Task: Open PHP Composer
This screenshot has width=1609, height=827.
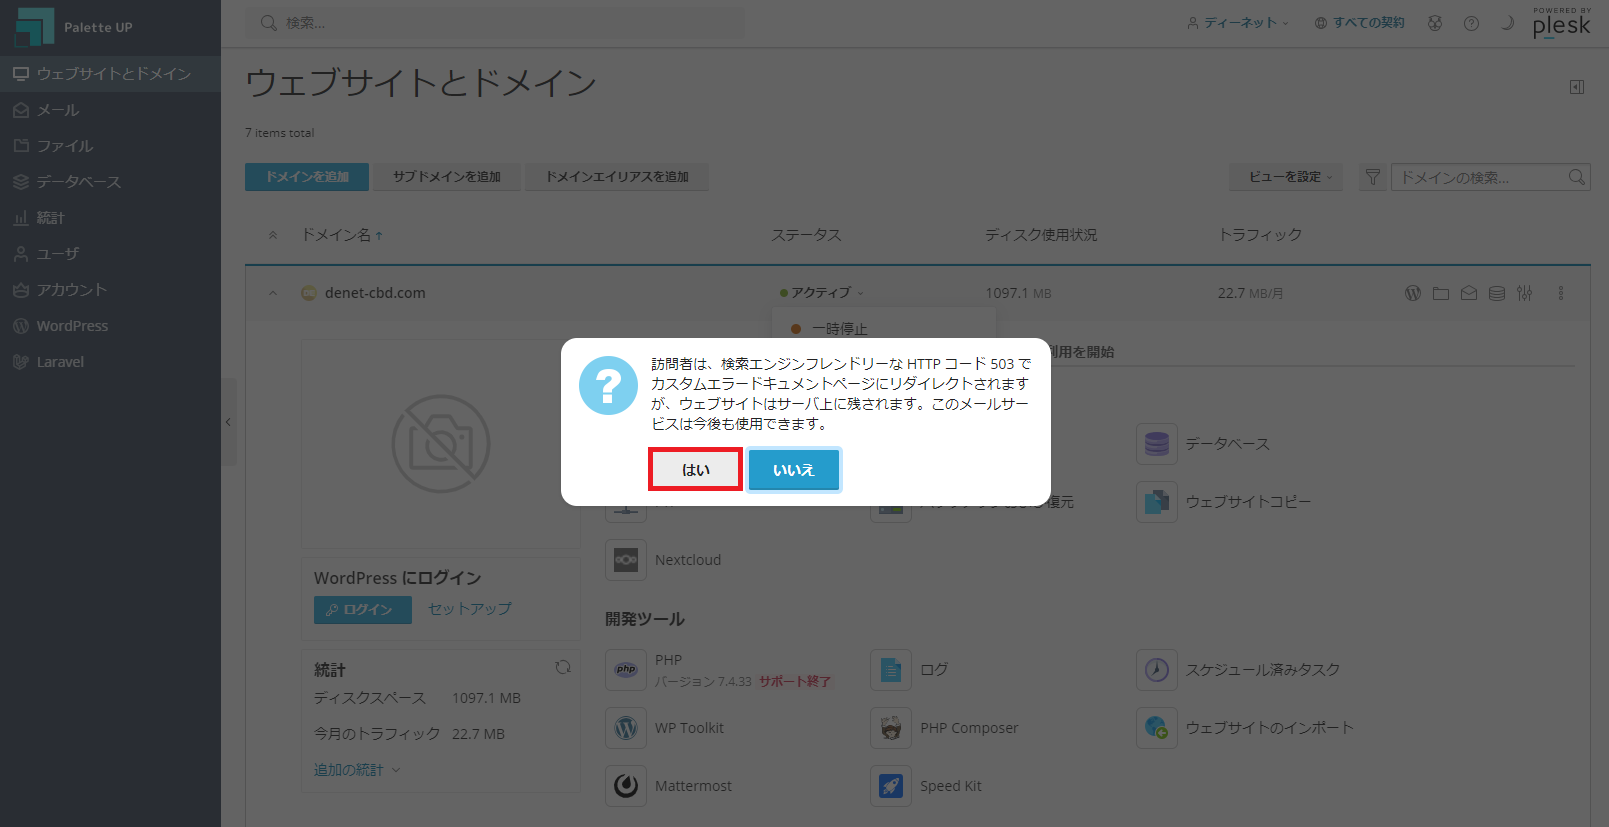Action: (x=945, y=728)
